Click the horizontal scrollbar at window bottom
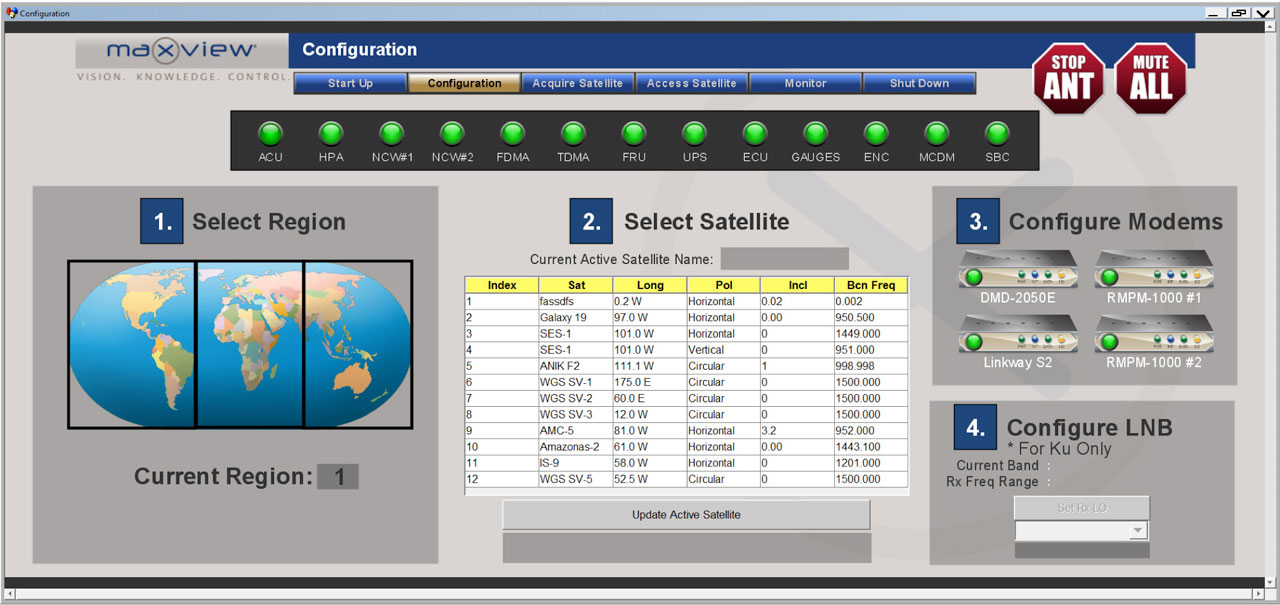Image resolution: width=1280 pixels, height=605 pixels. [x=640, y=595]
